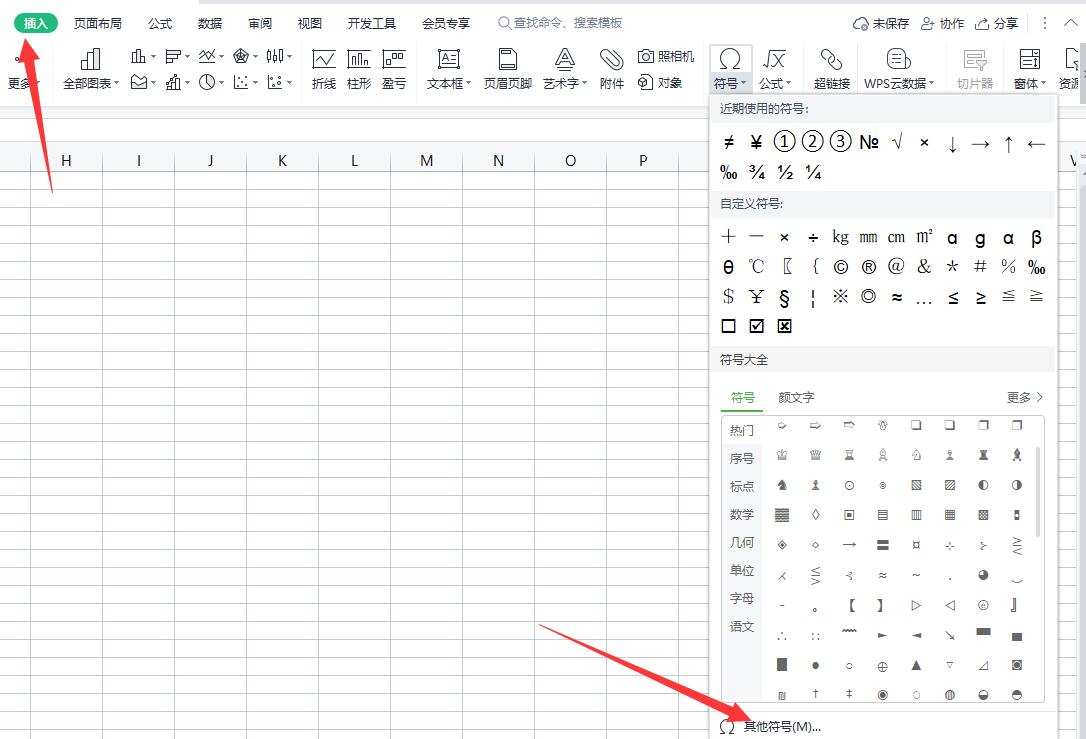Click the 查找命令、搜索模板 search box
Image resolution: width=1086 pixels, height=739 pixels.
(566, 23)
